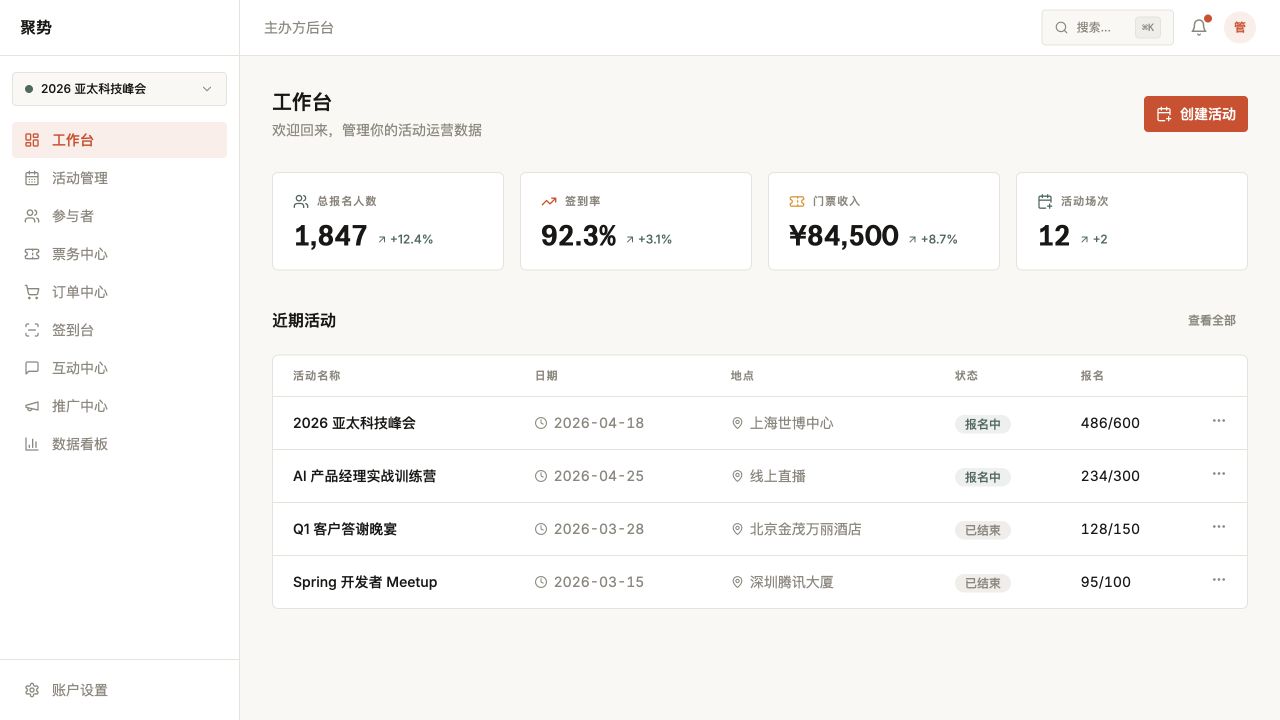1280x720 pixels.
Task: Open more options for AI 产品经理实战训练营 row
Action: pyautogui.click(x=1219, y=474)
